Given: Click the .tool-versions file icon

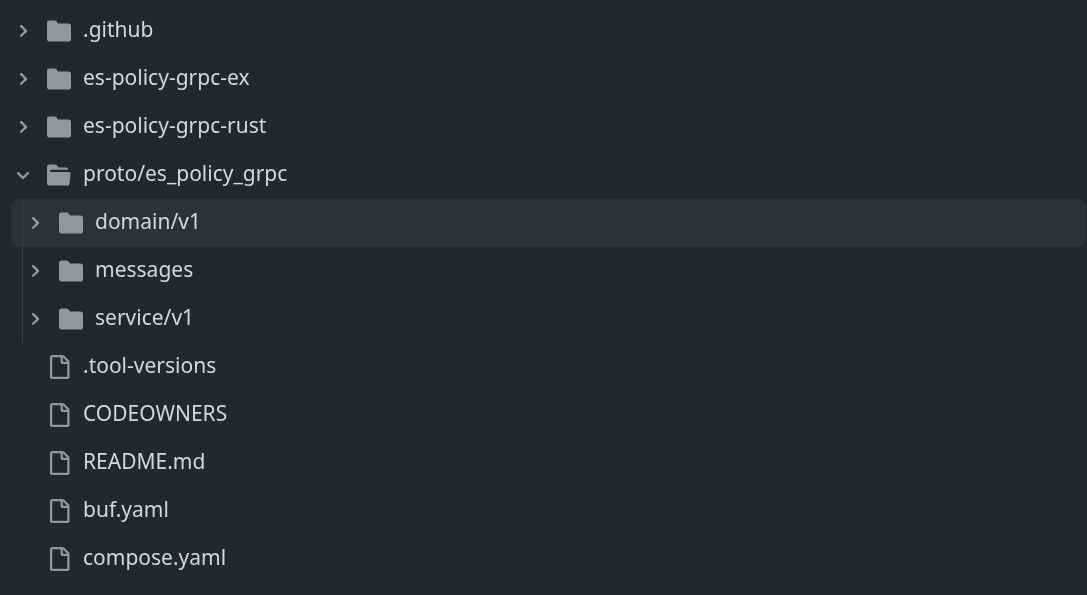Looking at the screenshot, I should click(x=60, y=366).
